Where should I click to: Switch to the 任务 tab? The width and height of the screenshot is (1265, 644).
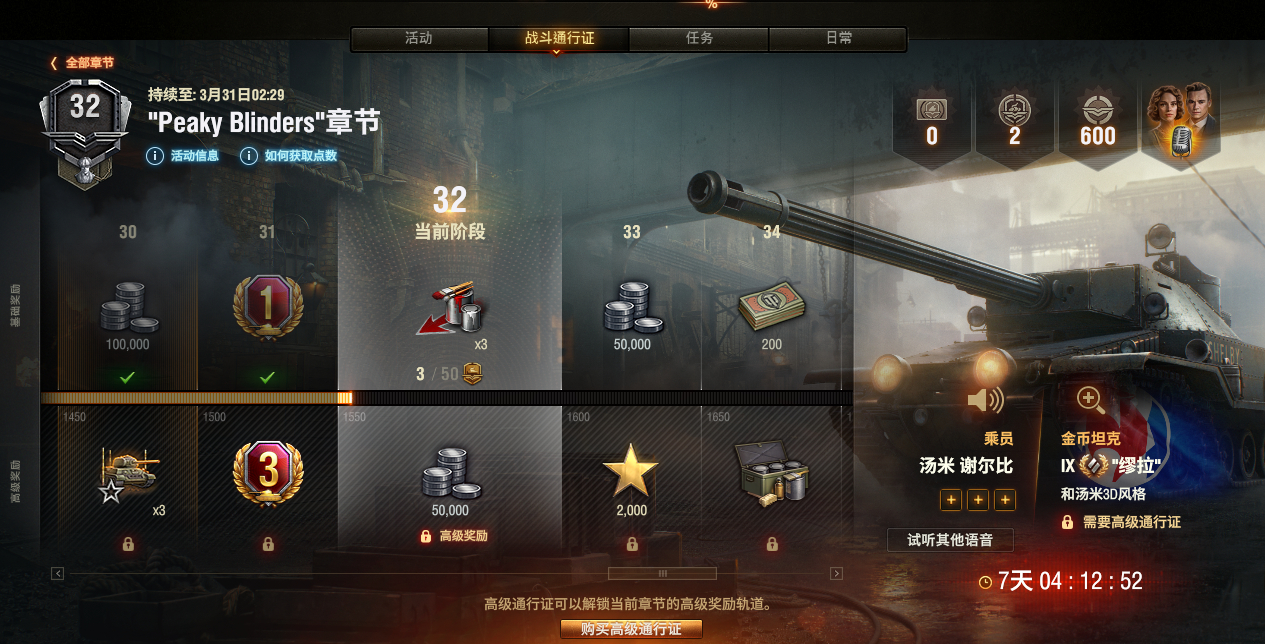(699, 39)
